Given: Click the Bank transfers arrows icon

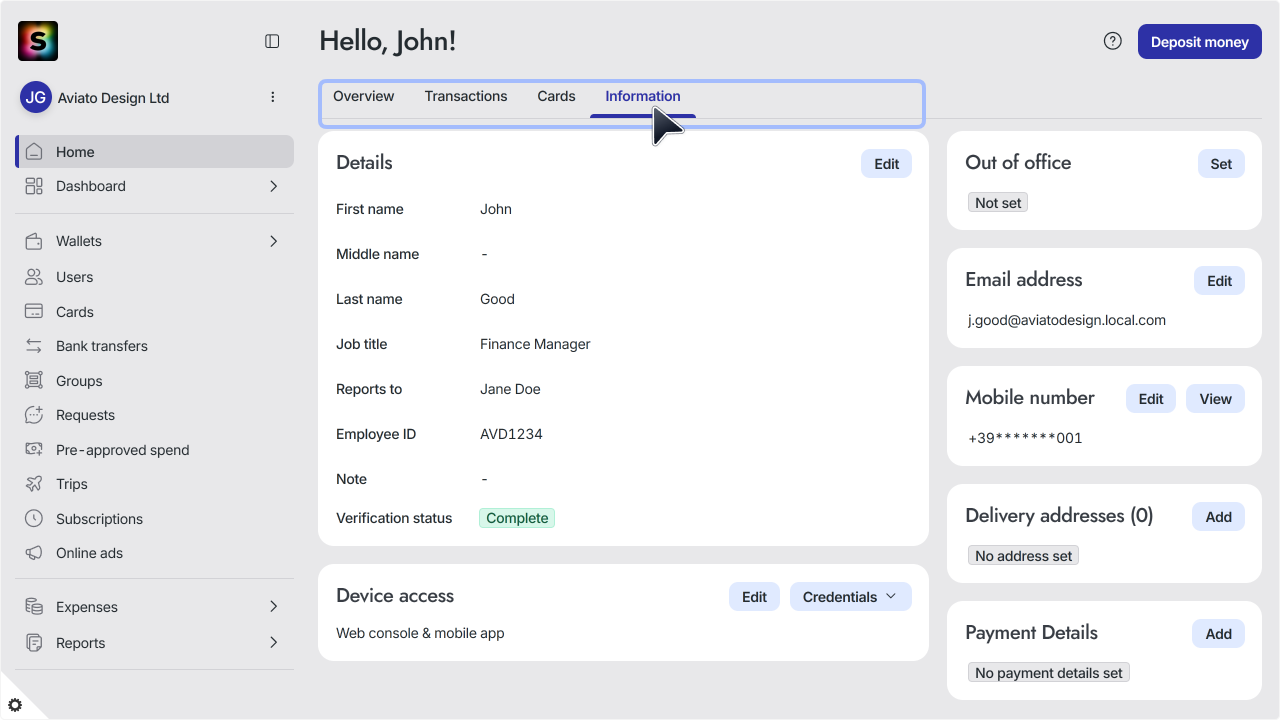Looking at the screenshot, I should (34, 346).
